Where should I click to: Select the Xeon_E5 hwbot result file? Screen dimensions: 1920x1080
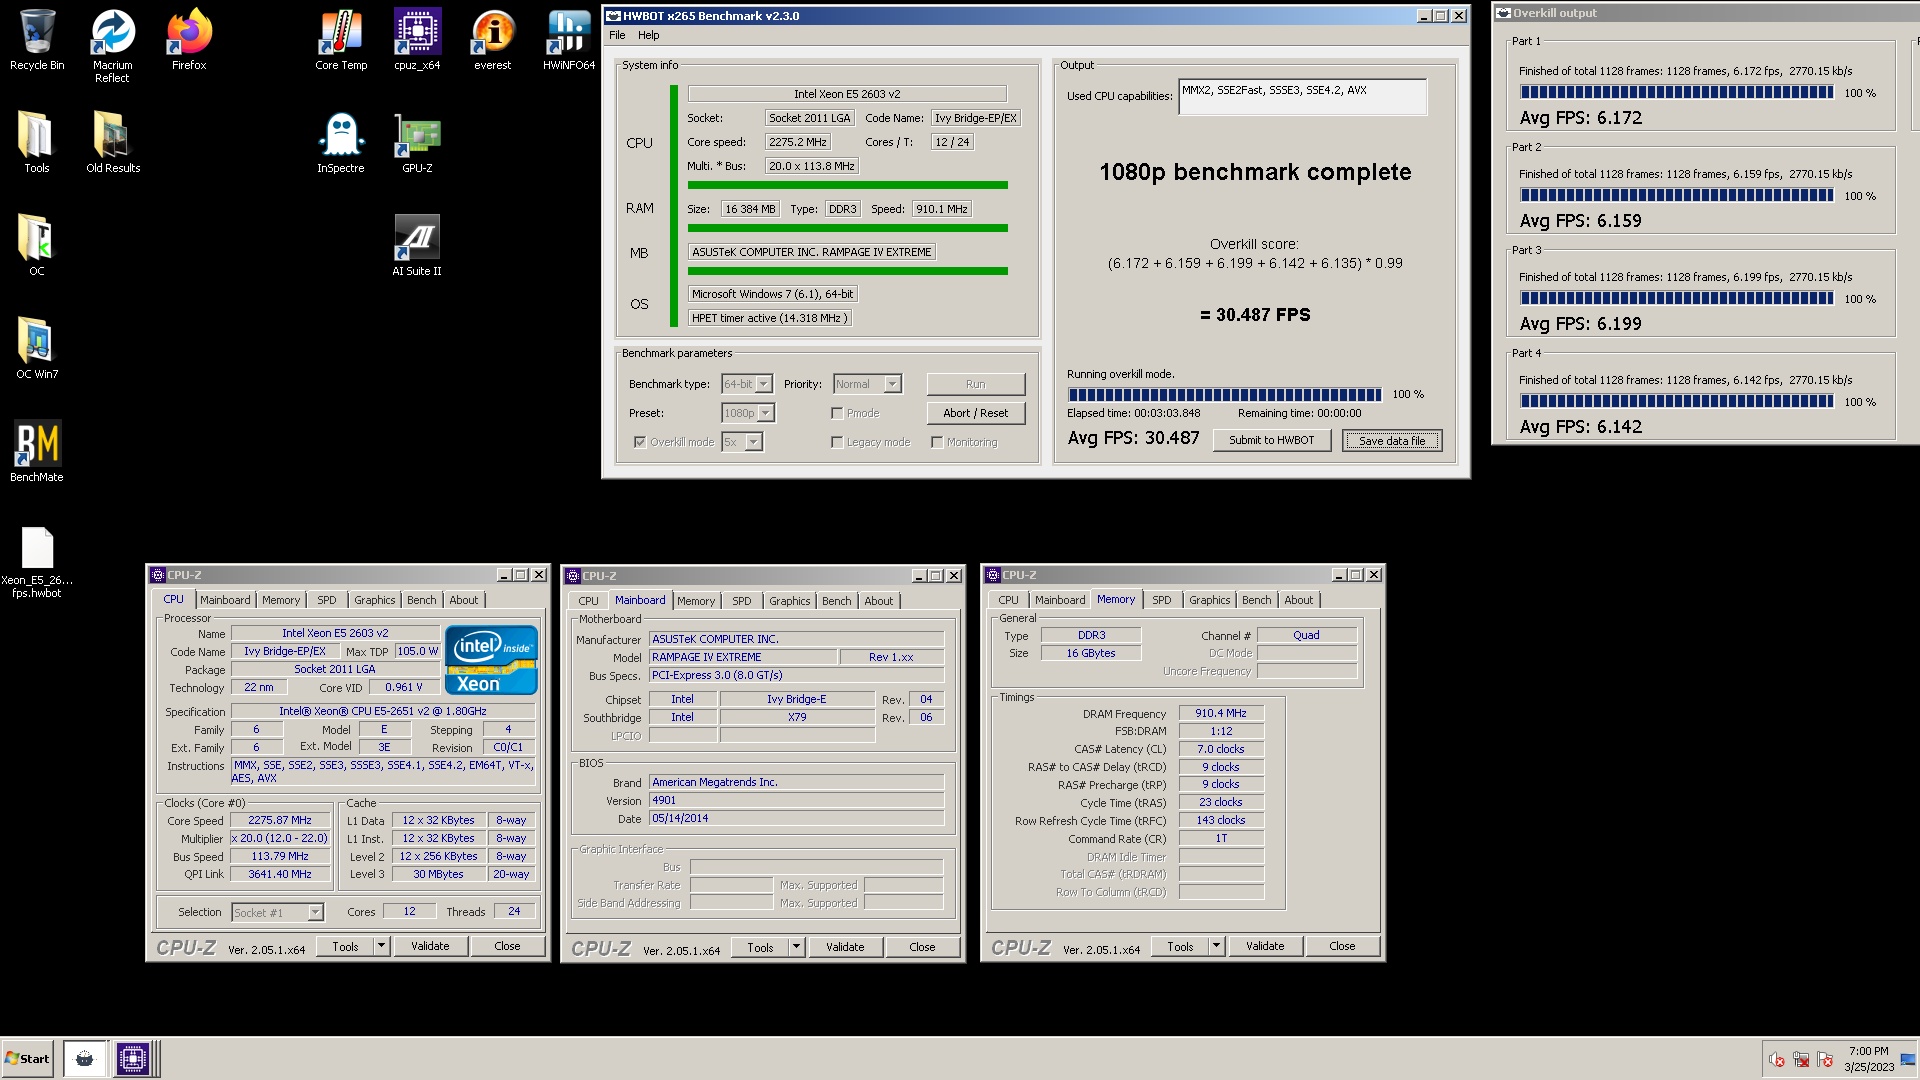(37, 562)
